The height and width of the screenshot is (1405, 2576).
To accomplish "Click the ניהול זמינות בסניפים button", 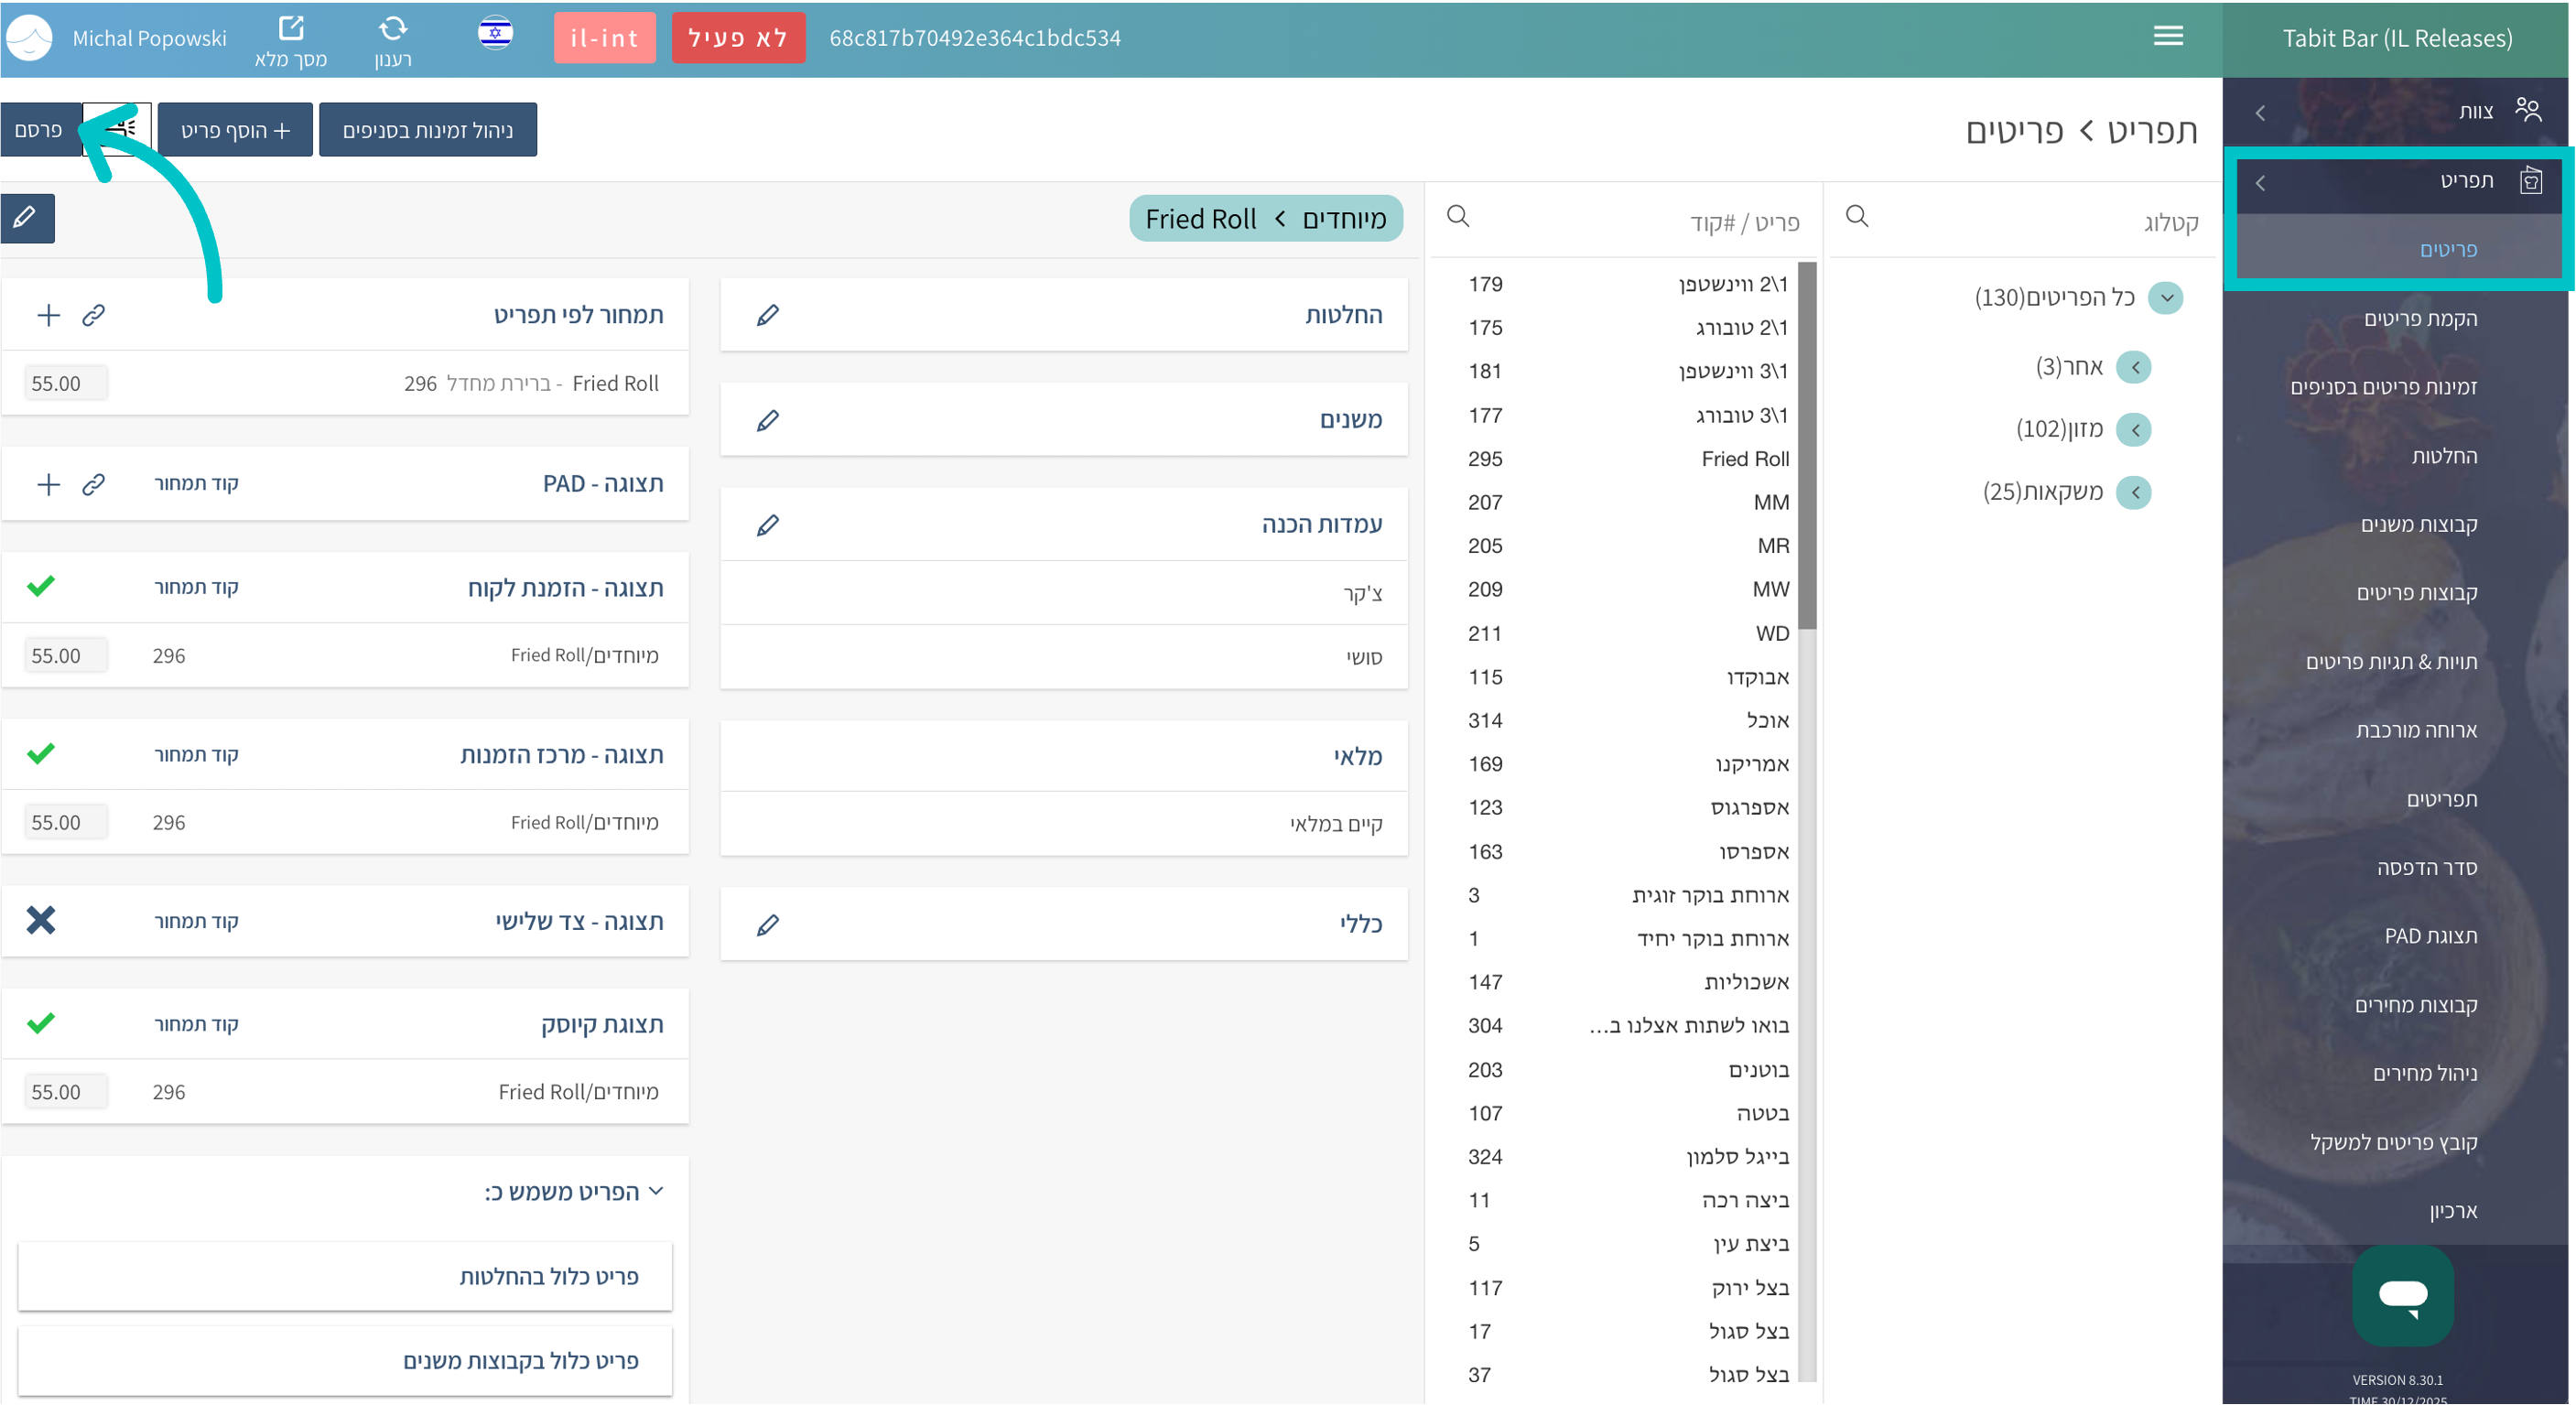I will (x=428, y=130).
